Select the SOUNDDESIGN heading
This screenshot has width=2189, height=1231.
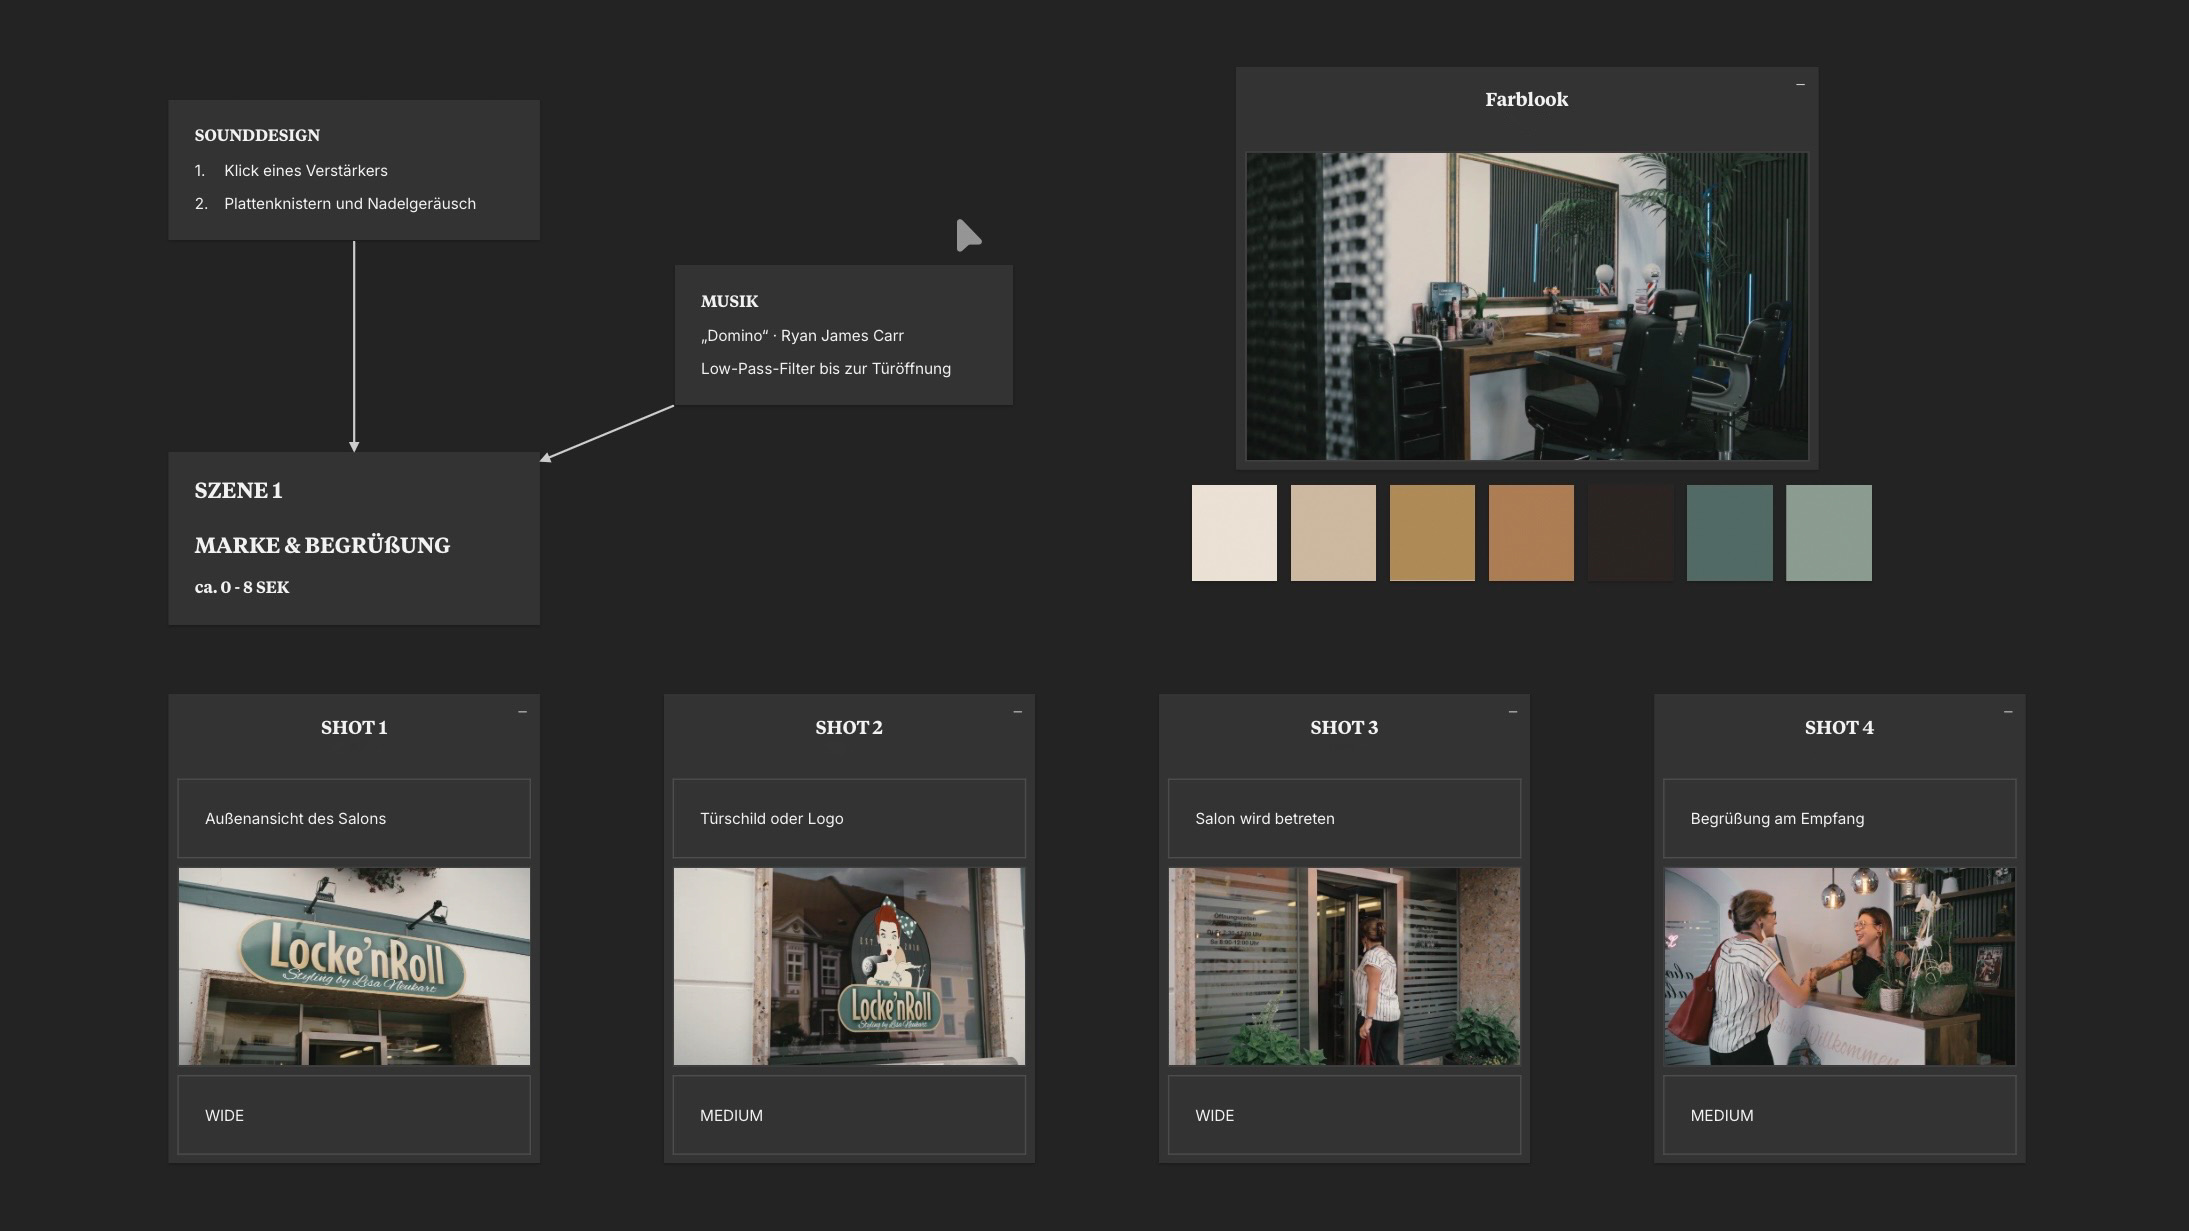tap(257, 135)
